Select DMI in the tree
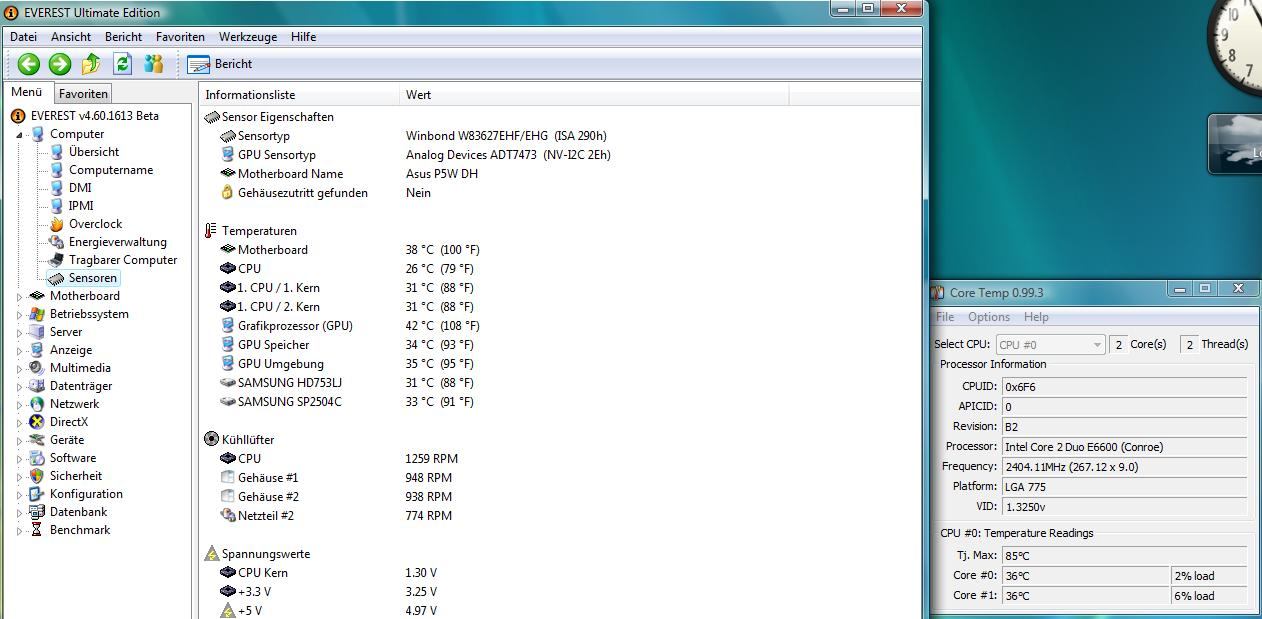Image resolution: width=1262 pixels, height=619 pixels. click(80, 188)
